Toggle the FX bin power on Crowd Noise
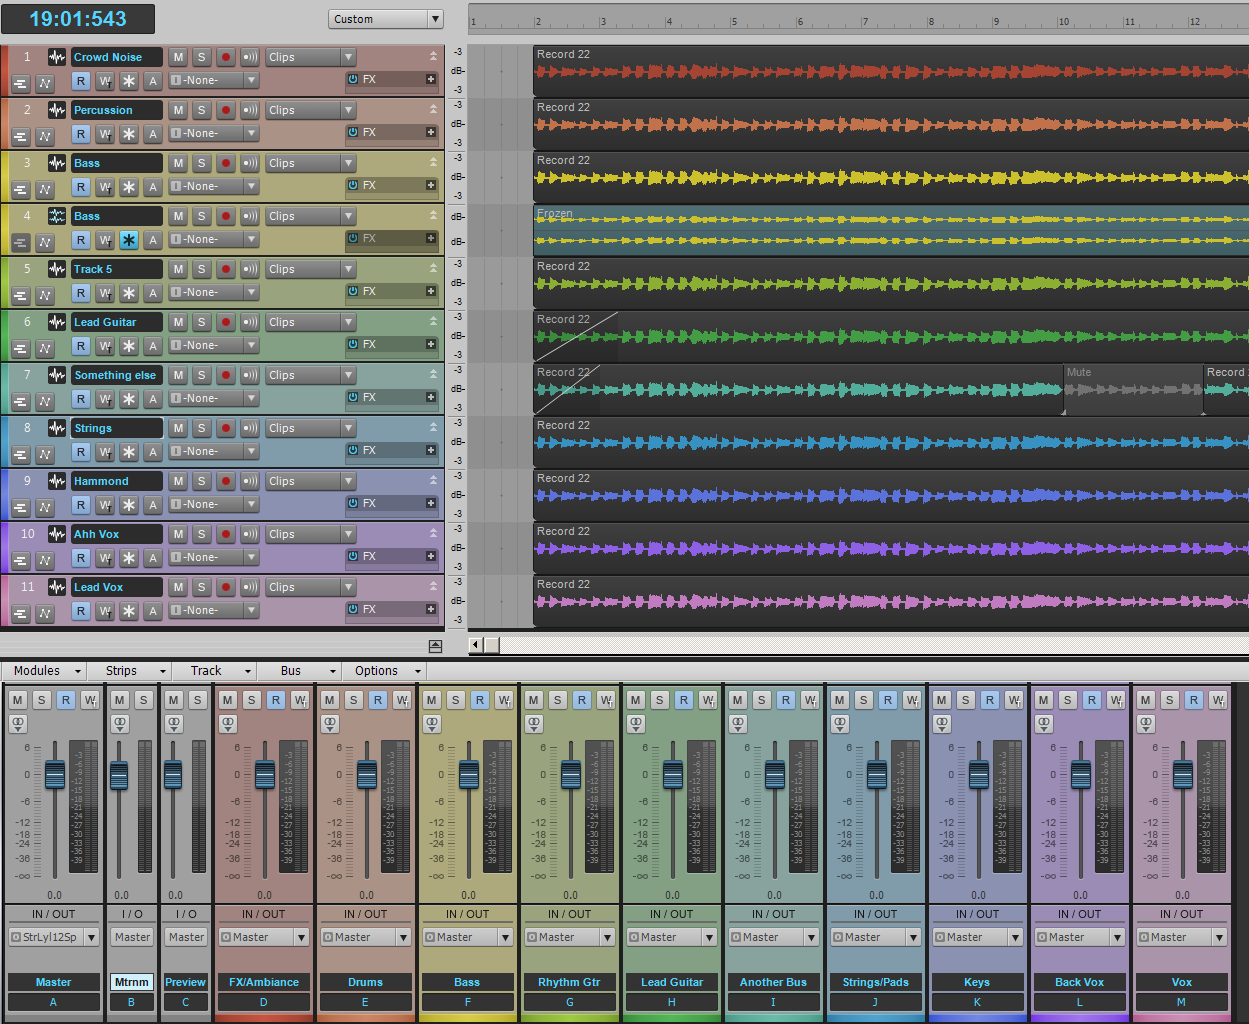Viewport: 1249px width, 1024px height. tap(353, 79)
